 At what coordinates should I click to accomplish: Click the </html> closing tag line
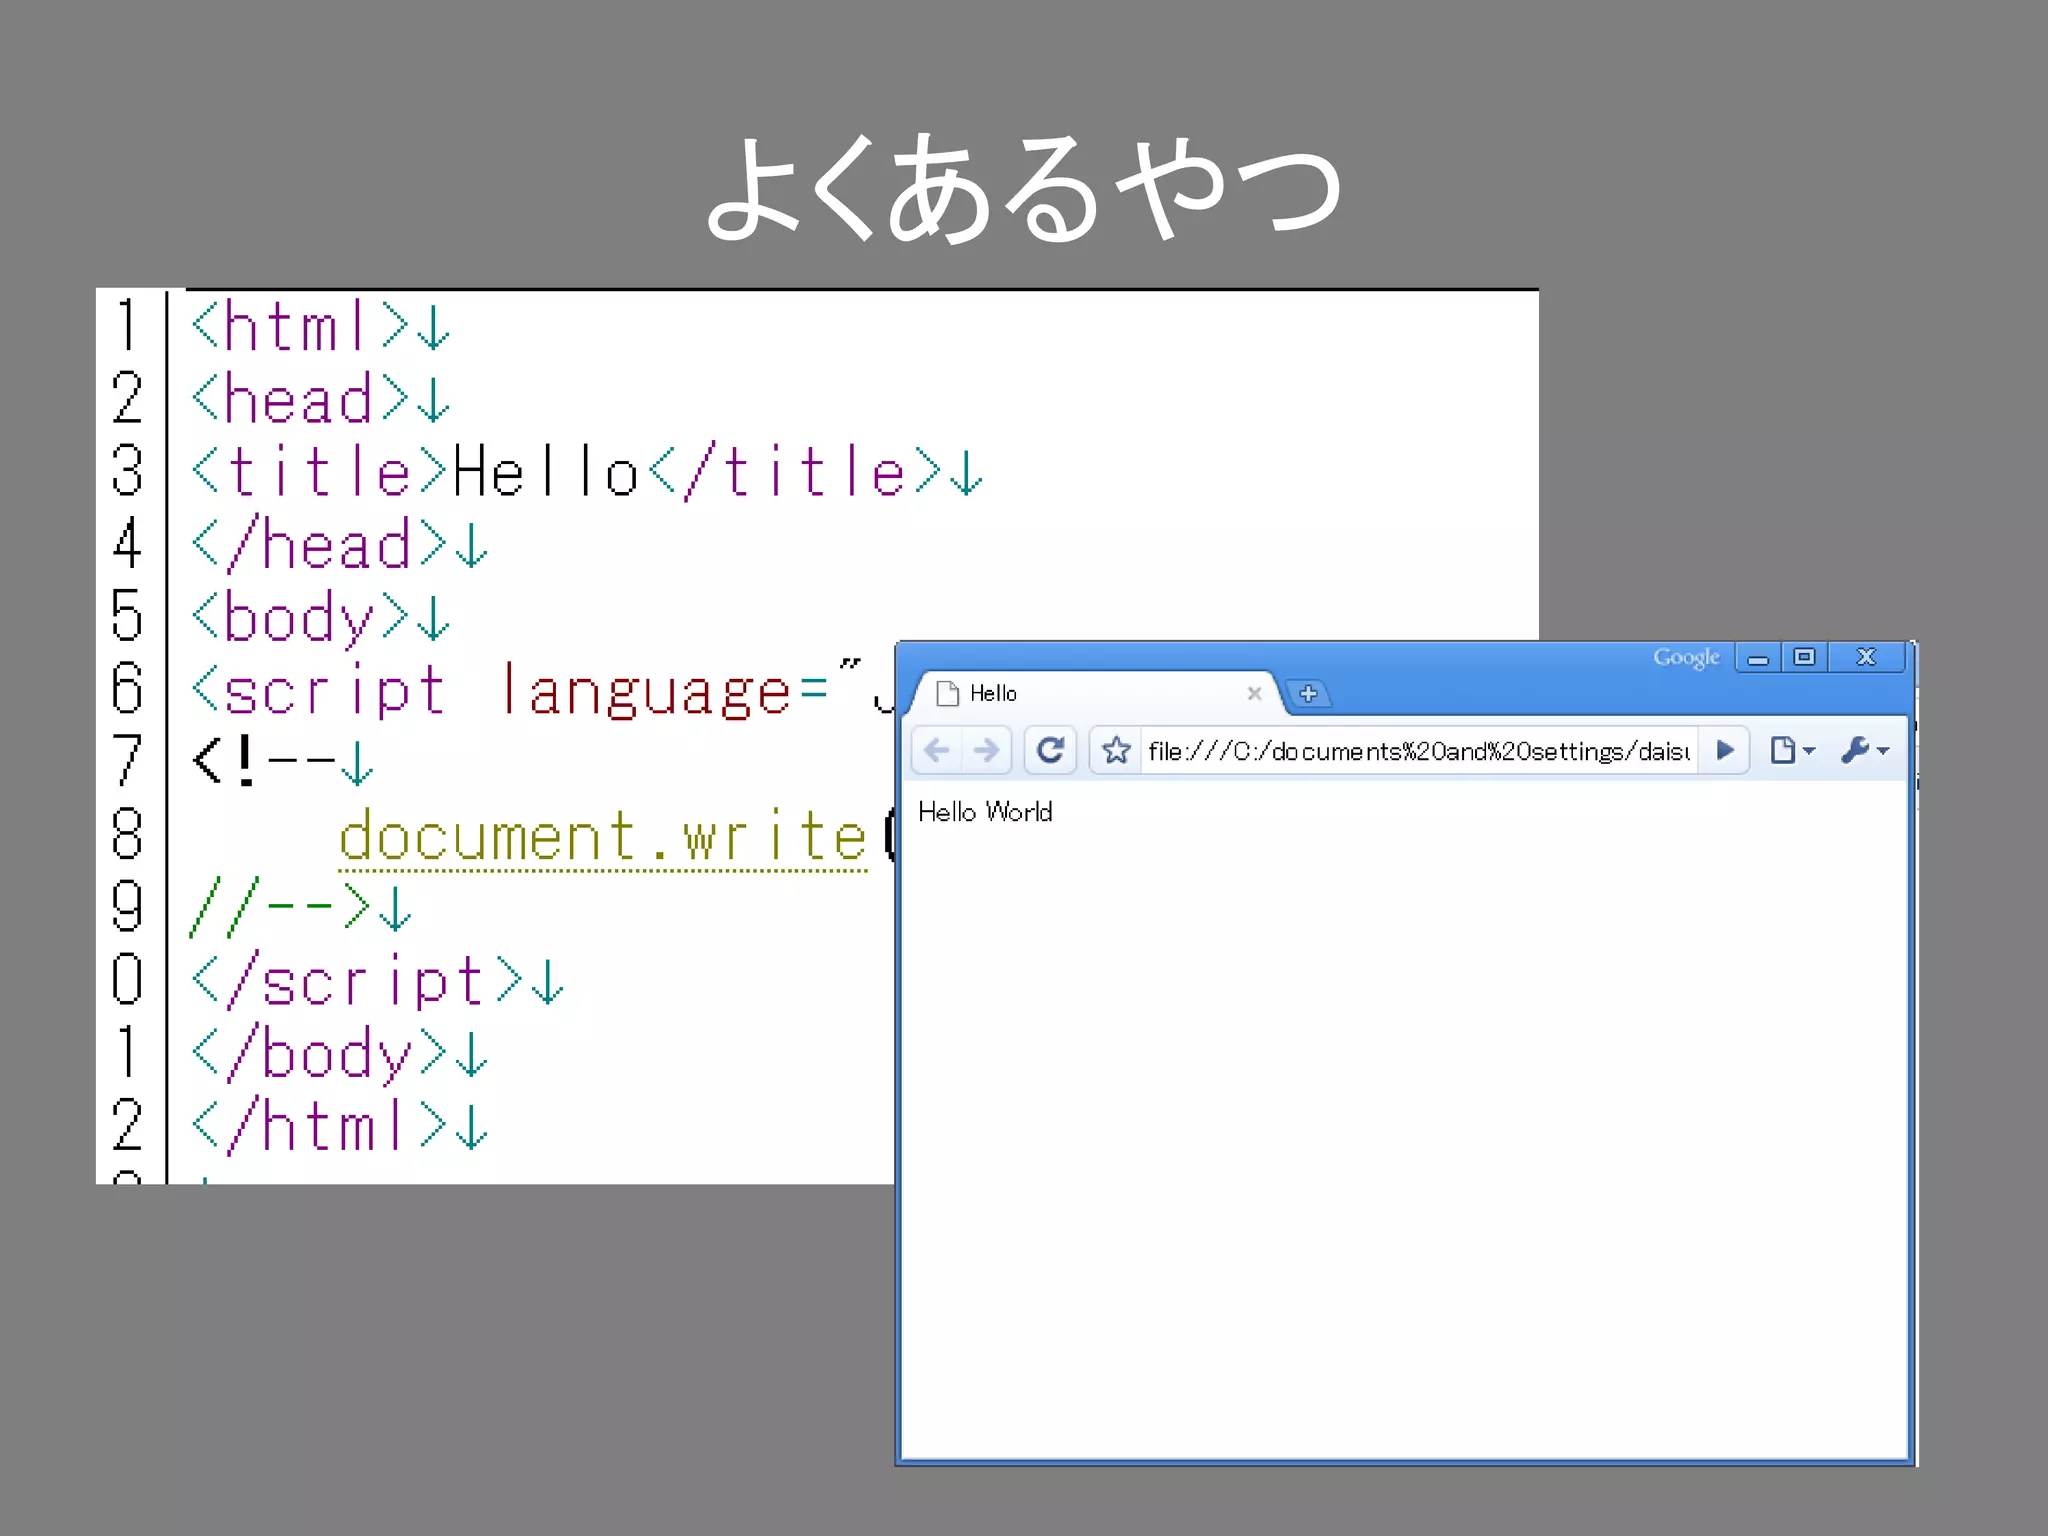point(340,1125)
